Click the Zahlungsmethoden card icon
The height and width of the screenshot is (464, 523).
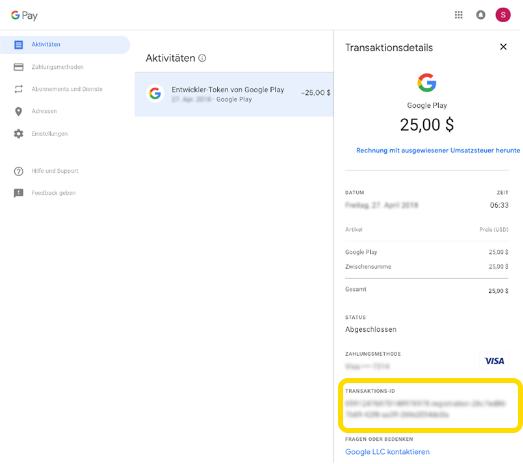pos(19,67)
